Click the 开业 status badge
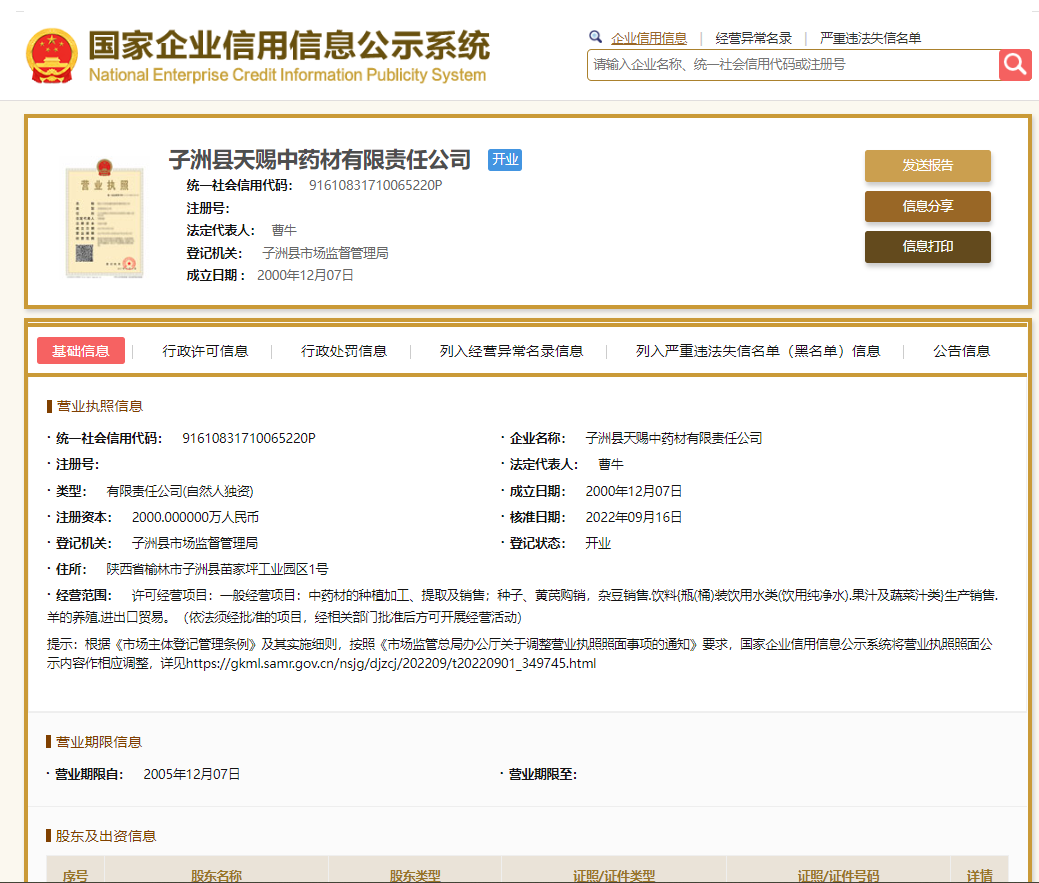The height and width of the screenshot is (883, 1039). tap(504, 160)
